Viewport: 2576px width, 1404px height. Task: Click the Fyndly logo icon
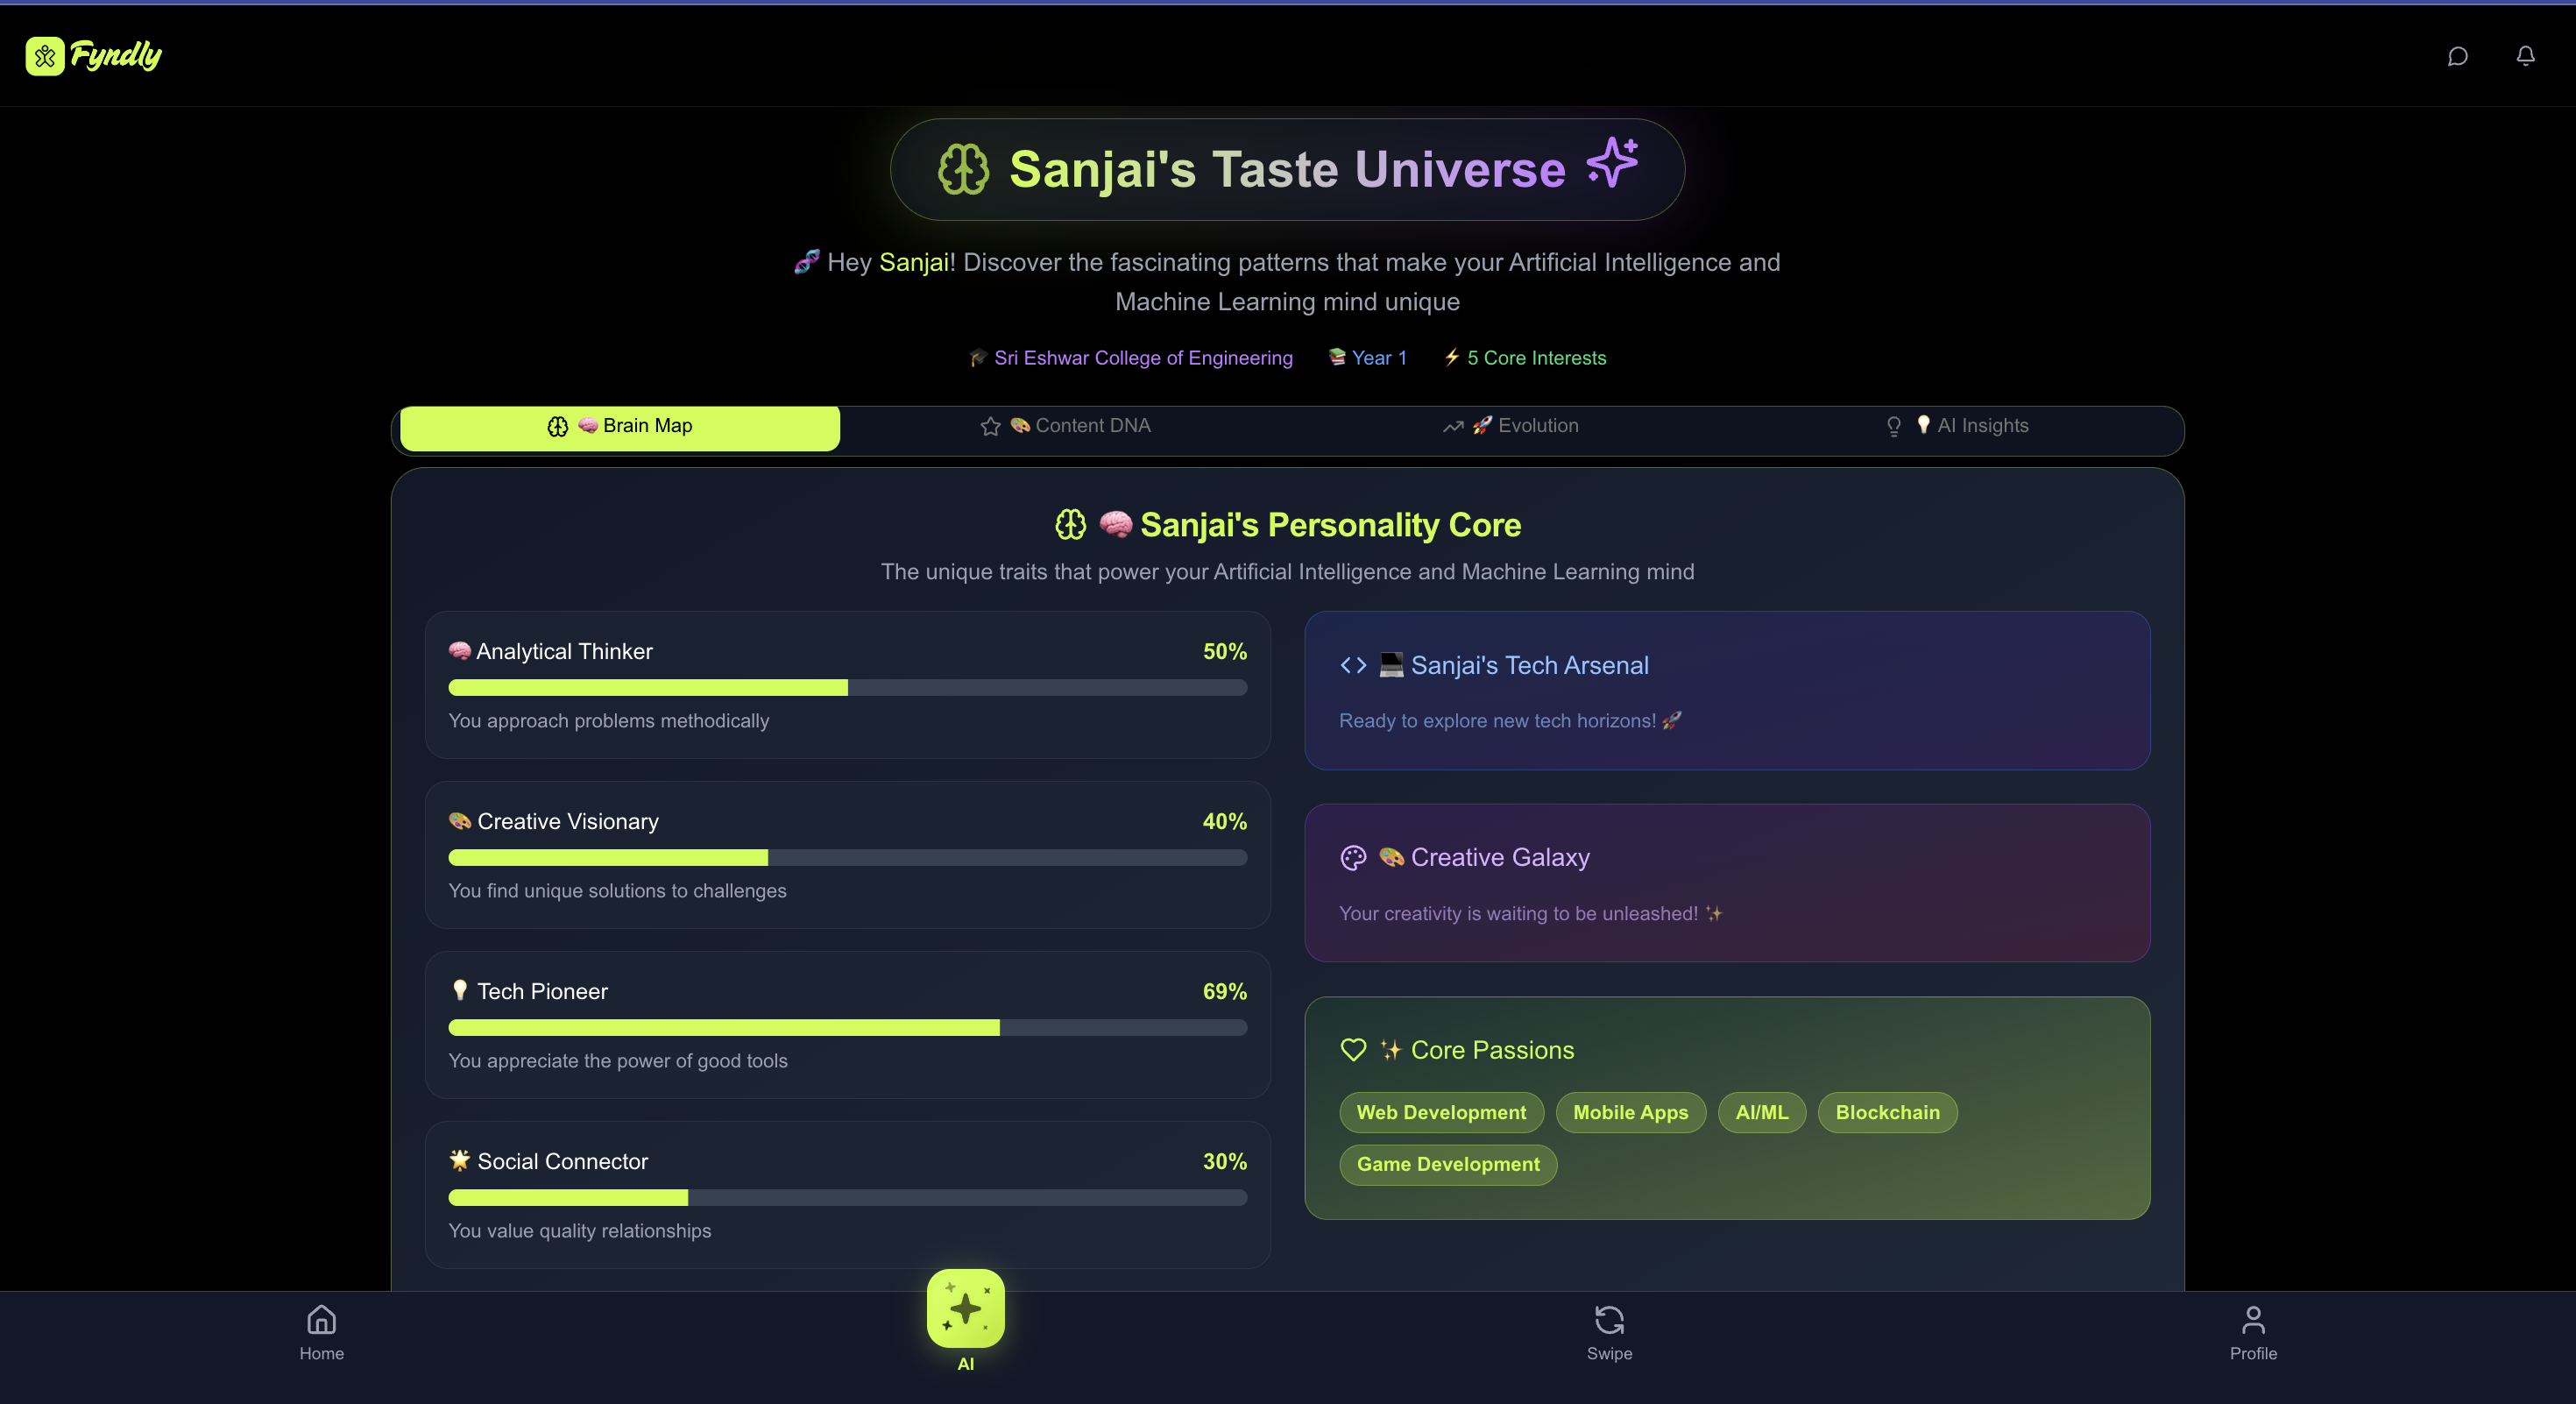[45, 56]
